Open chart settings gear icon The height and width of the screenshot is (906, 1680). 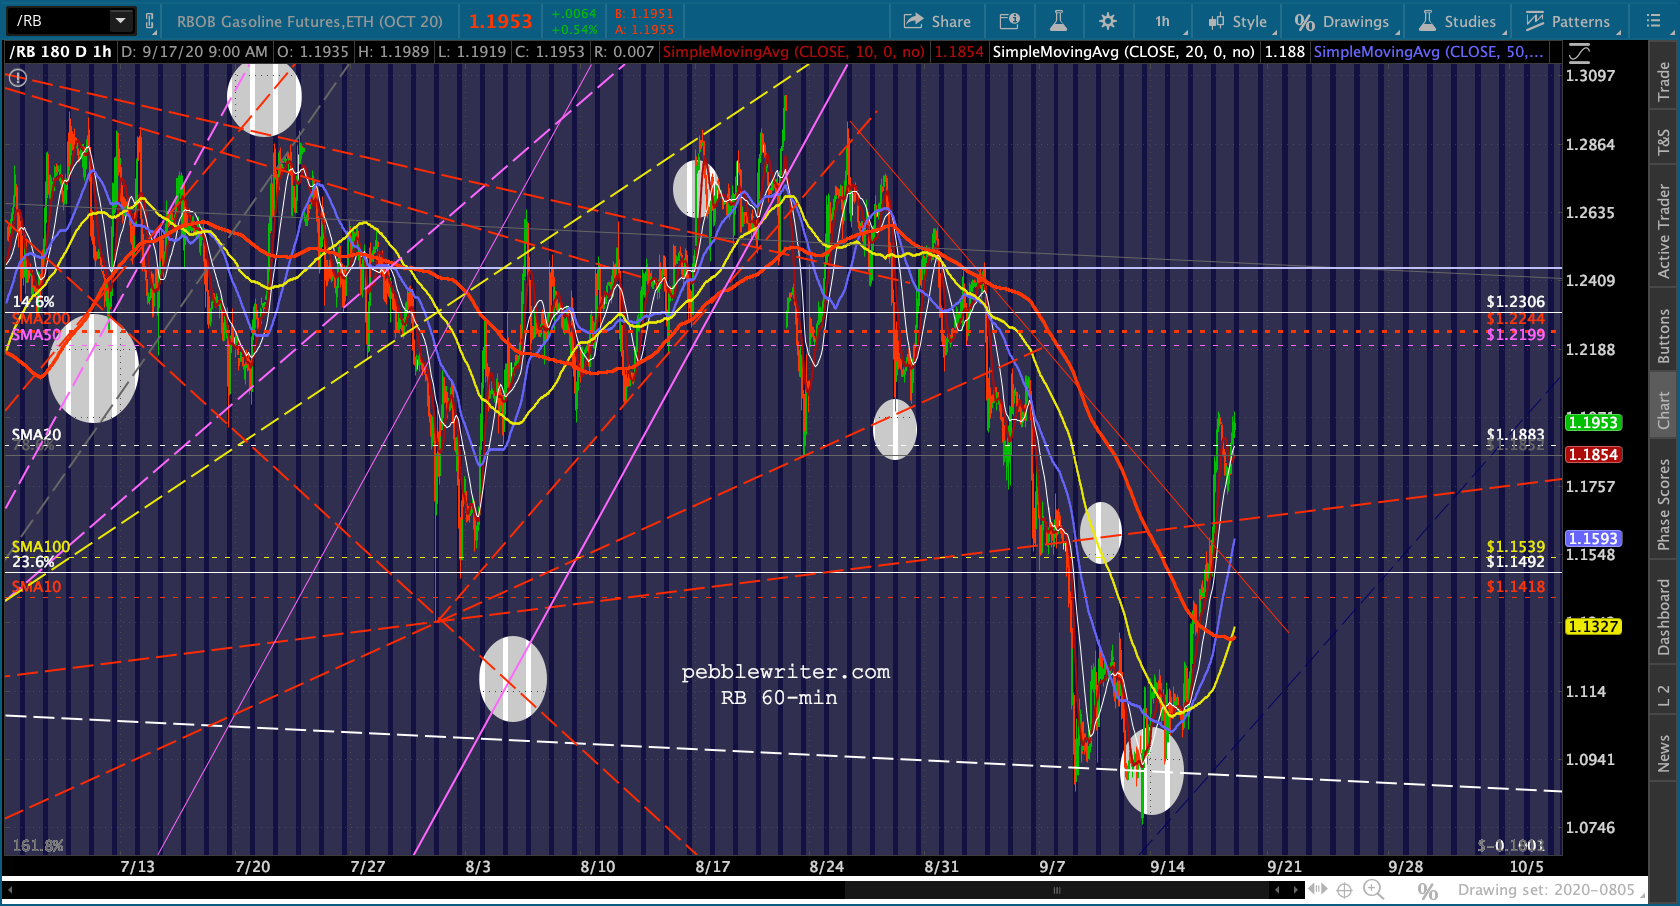pos(1108,21)
